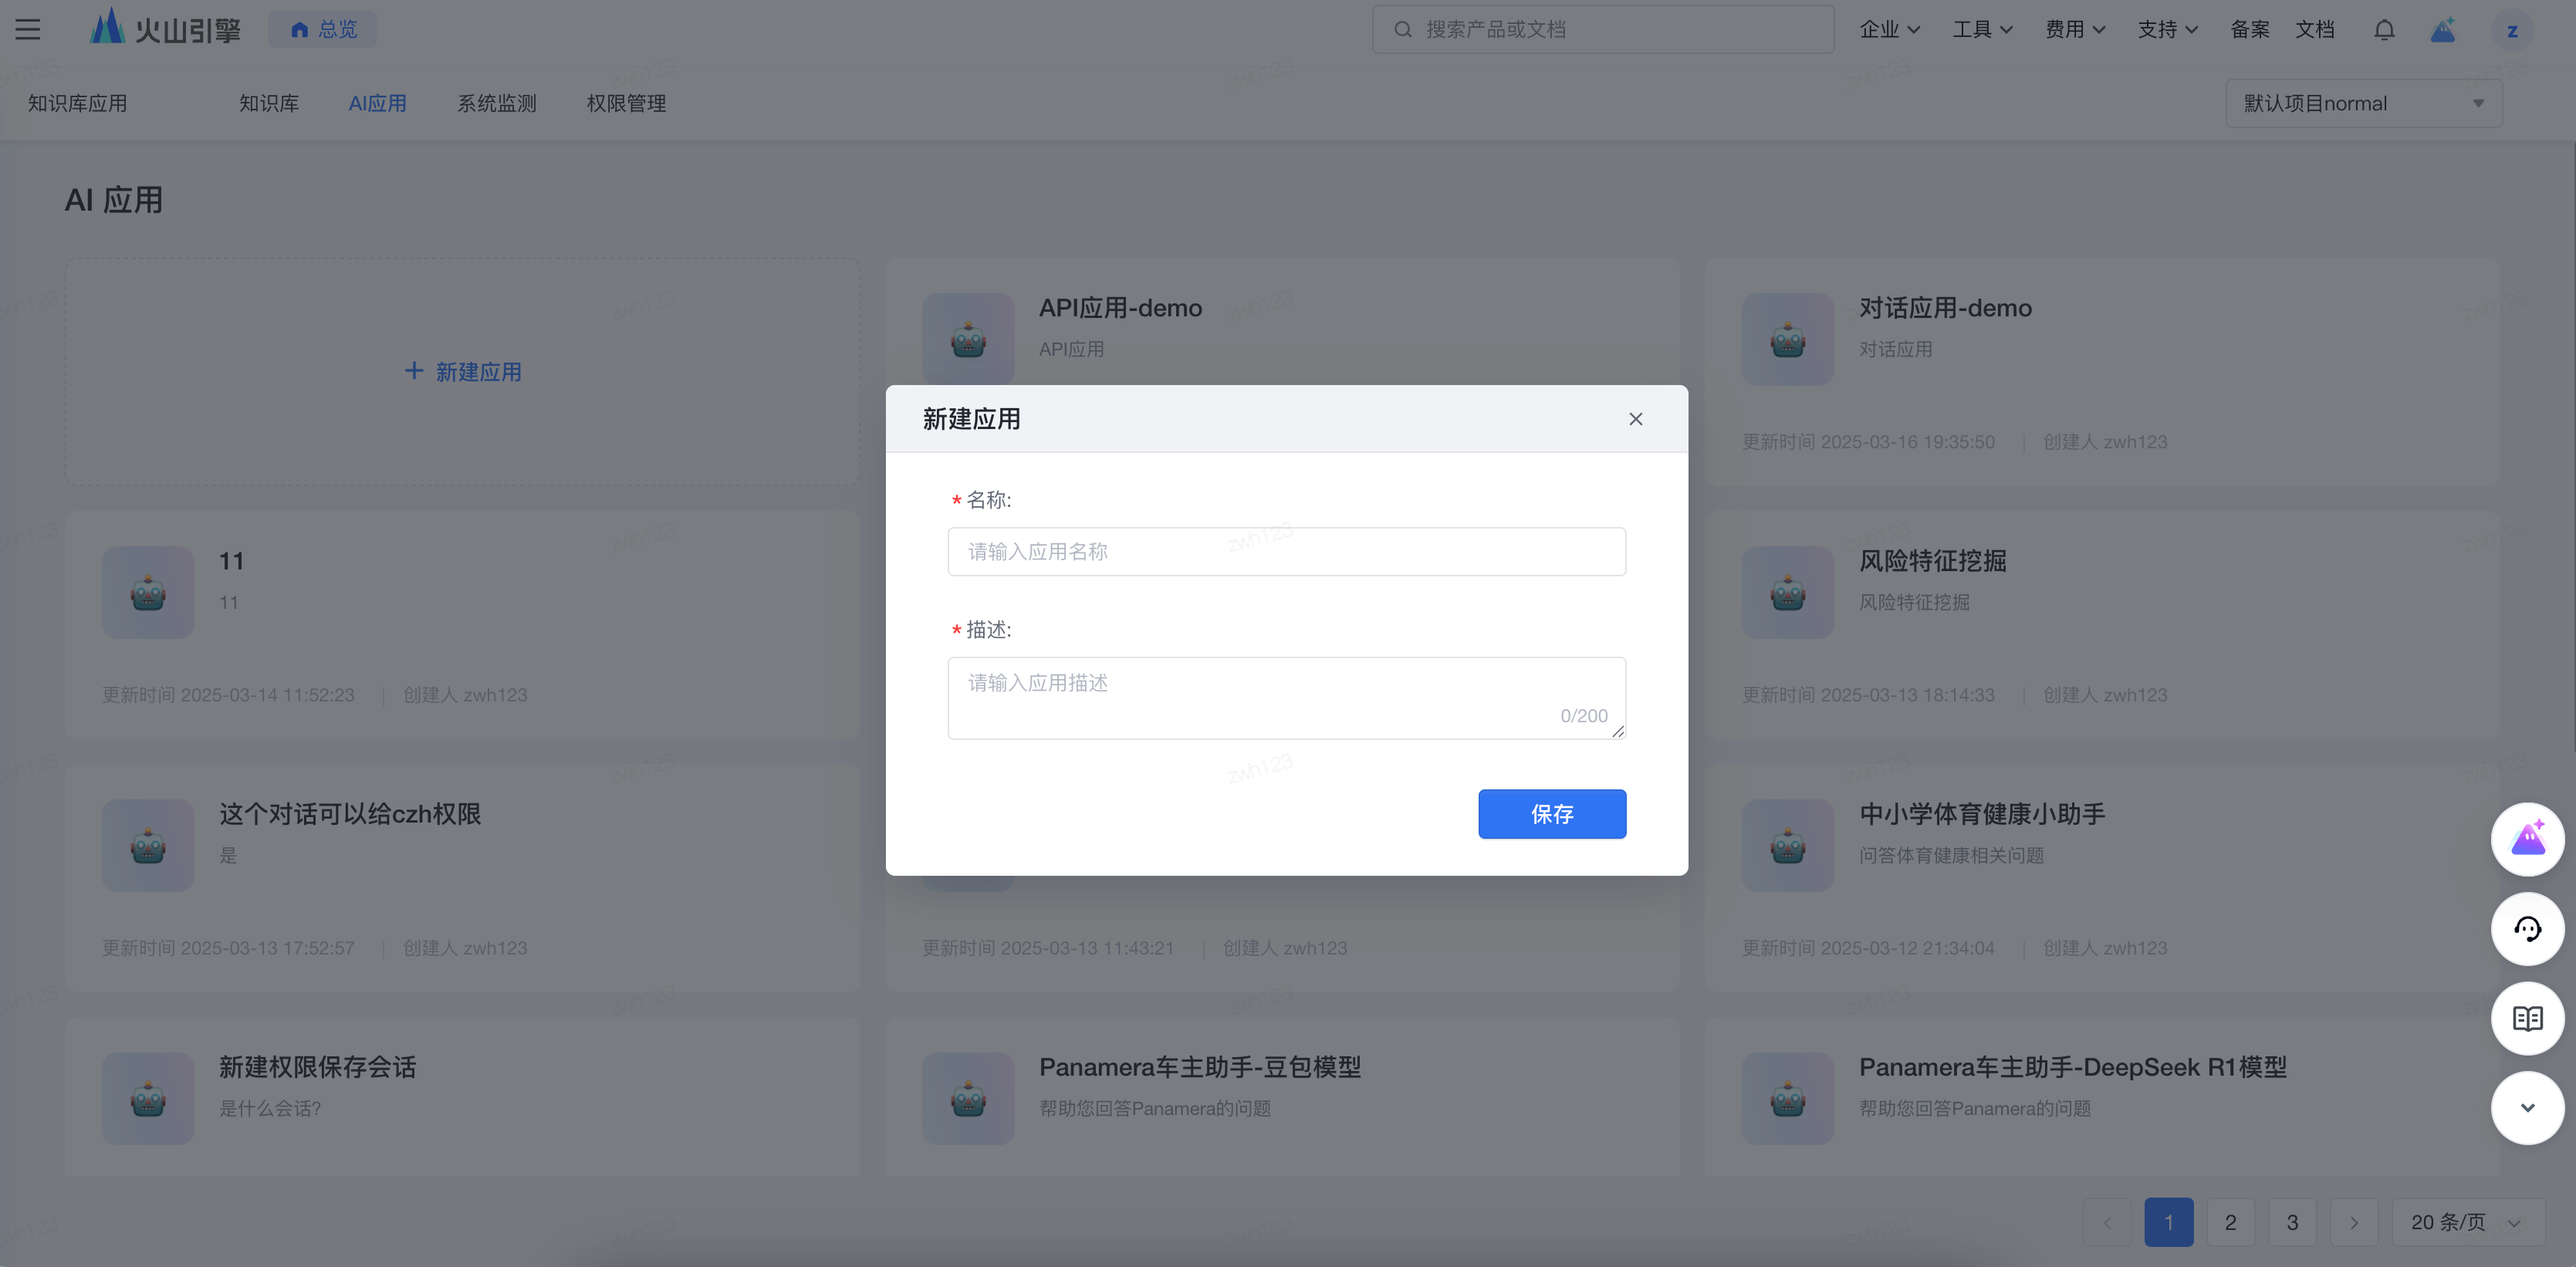
Task: Click the 请输入应用描述 description textarea
Action: click(x=1287, y=698)
